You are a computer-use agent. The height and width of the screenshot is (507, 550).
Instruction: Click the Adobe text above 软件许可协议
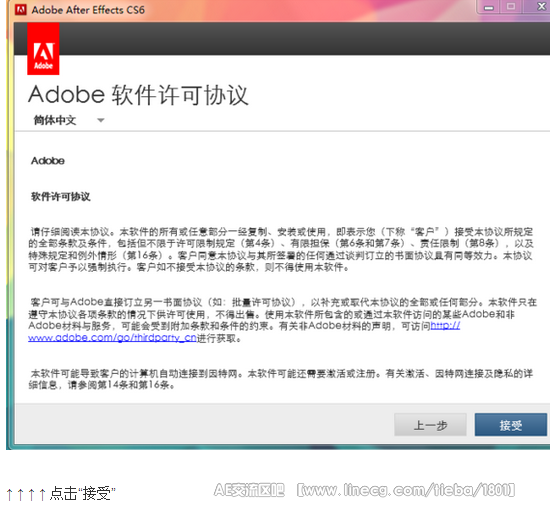pos(48,161)
